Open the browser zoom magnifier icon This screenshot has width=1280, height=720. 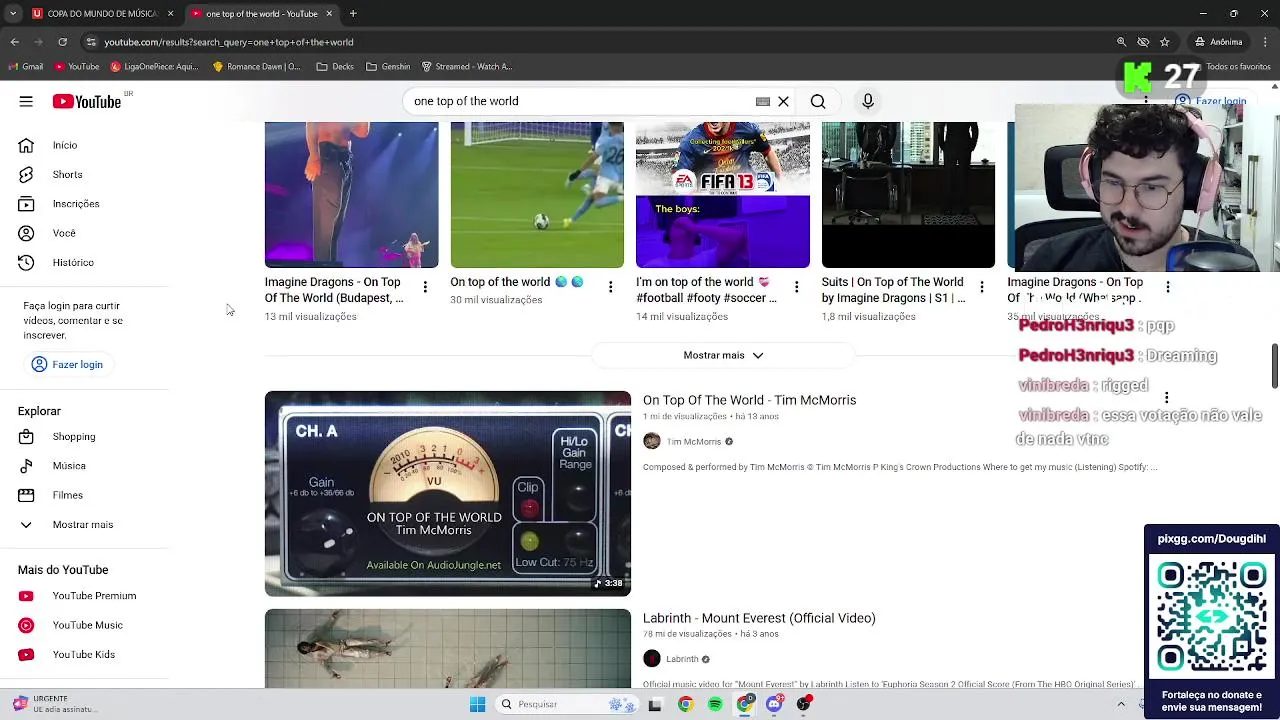[x=1121, y=42]
